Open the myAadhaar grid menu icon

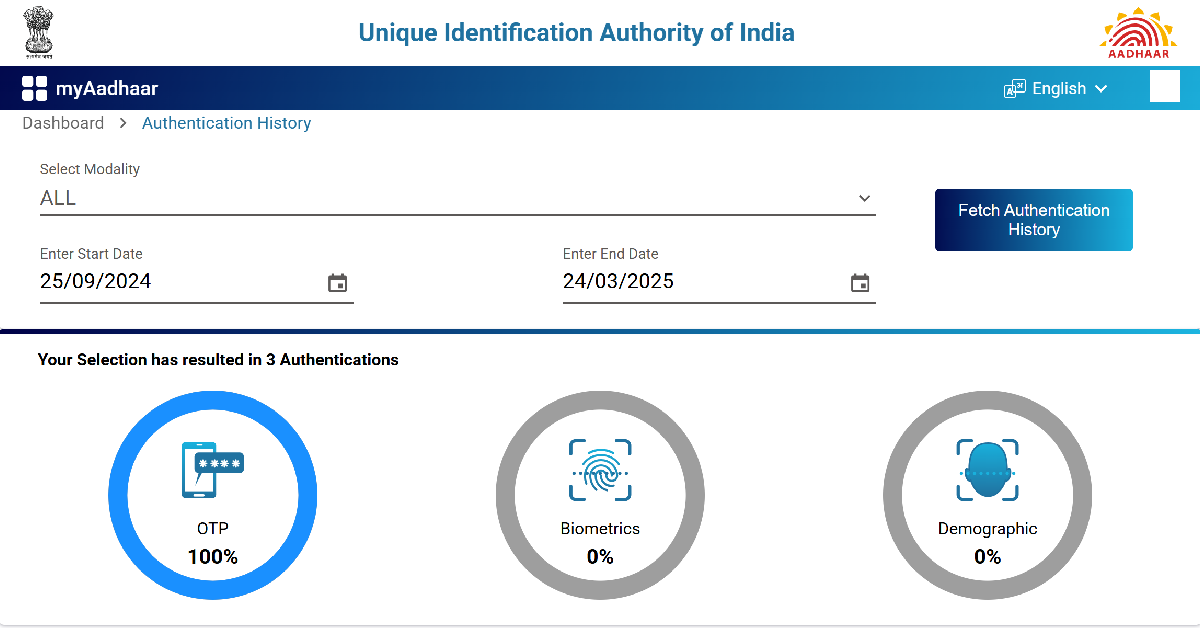[x=35, y=88]
